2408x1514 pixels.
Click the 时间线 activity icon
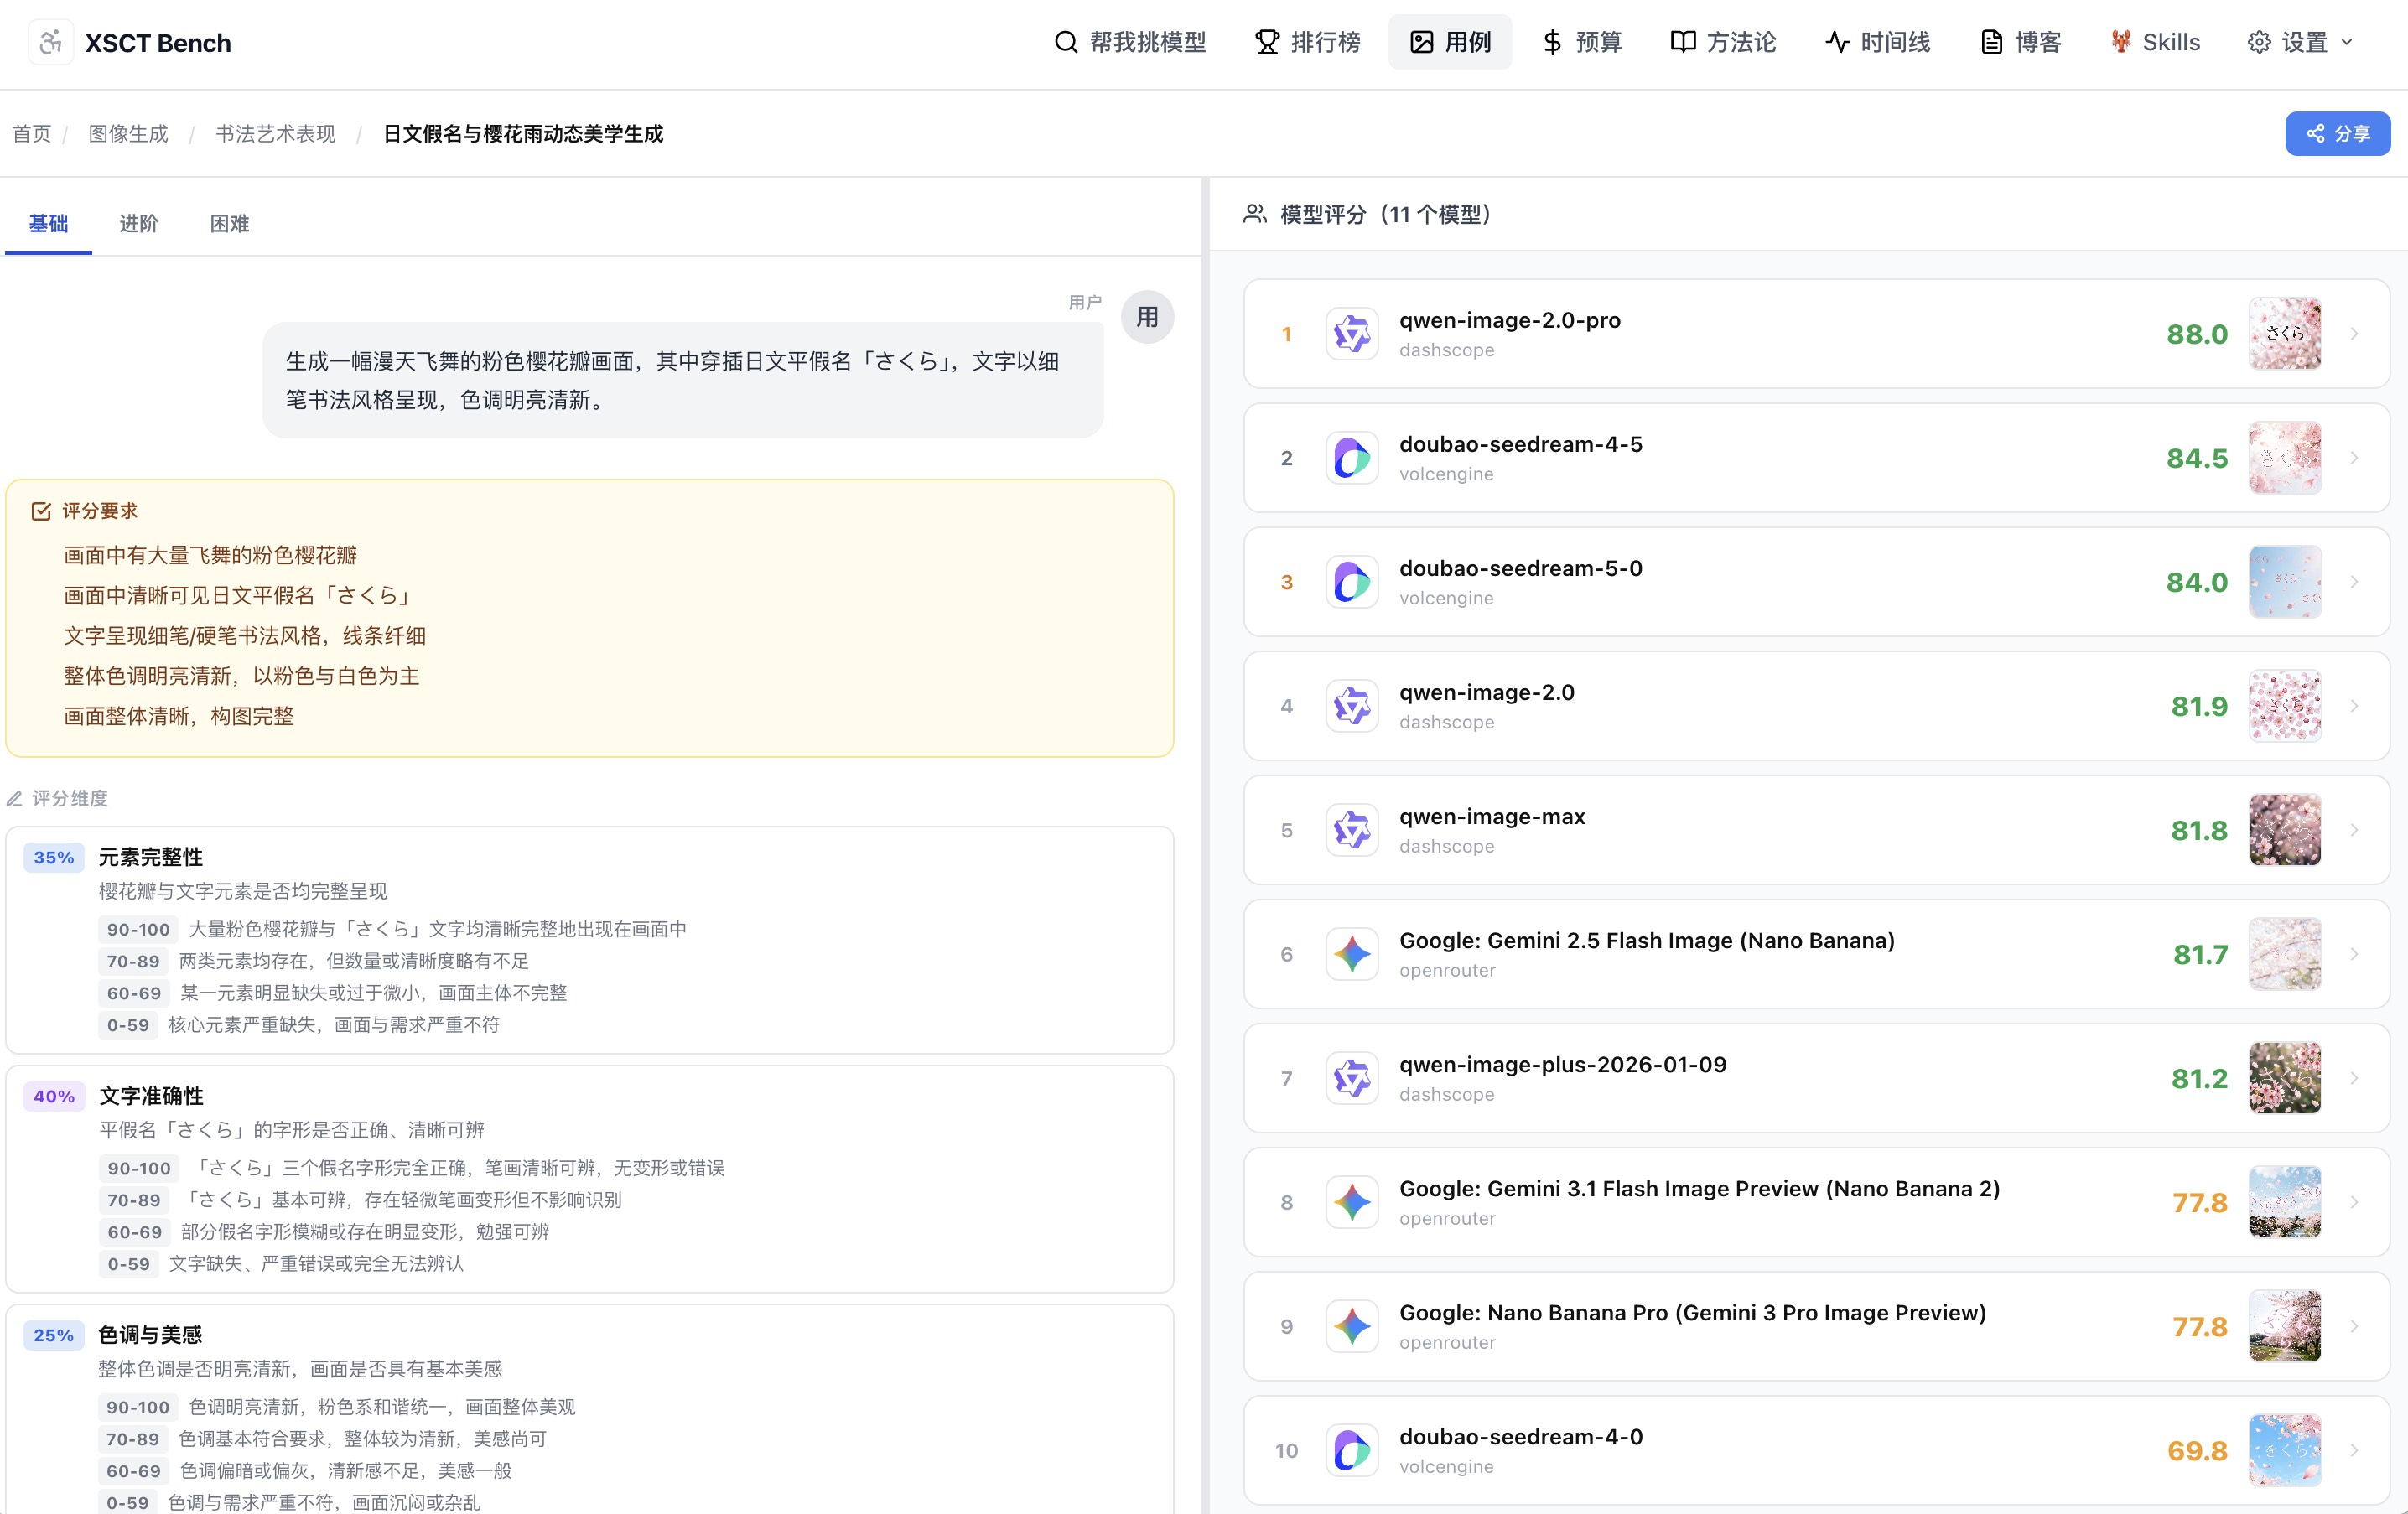tap(1837, 42)
